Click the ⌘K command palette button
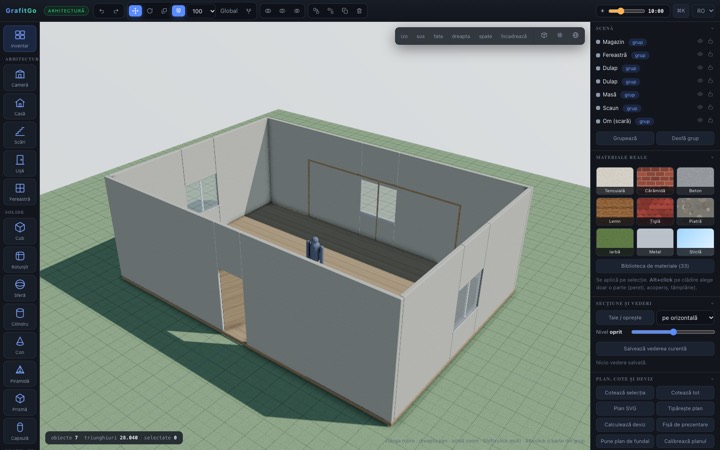The image size is (720, 450). 681,11
